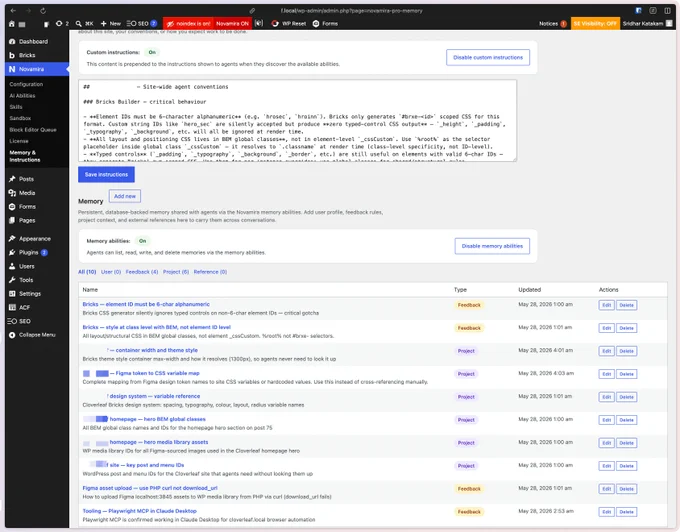Open 'style at class level with BEM' memory
Screen dimensions: 680x532
click(x=157, y=327)
